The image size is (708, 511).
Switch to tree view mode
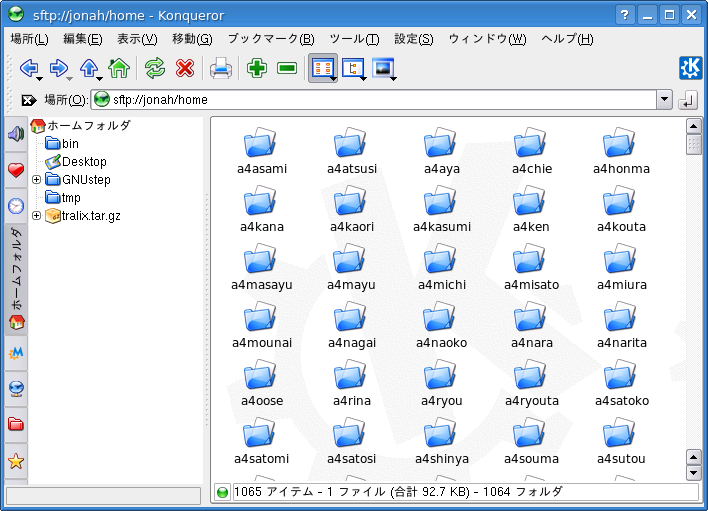(x=352, y=69)
